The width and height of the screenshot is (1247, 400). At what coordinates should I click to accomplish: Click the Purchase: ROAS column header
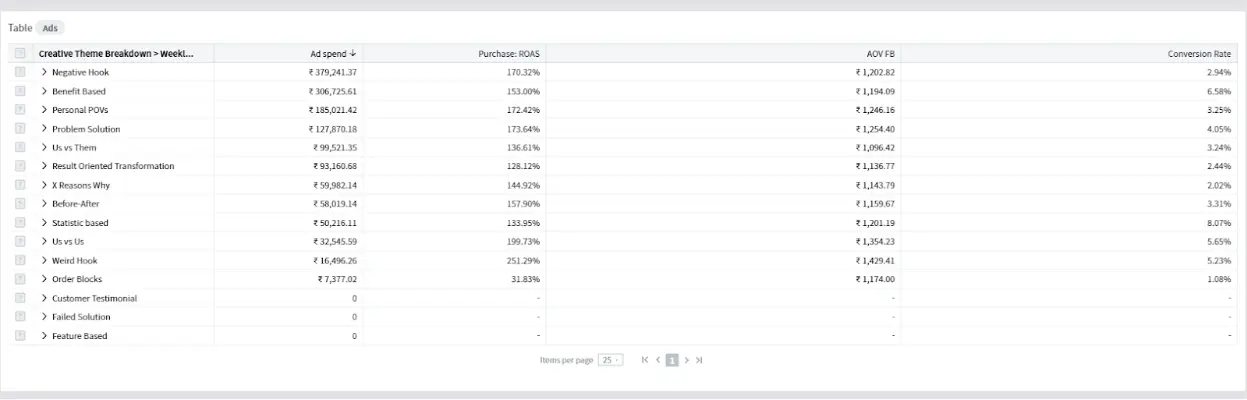click(x=509, y=53)
